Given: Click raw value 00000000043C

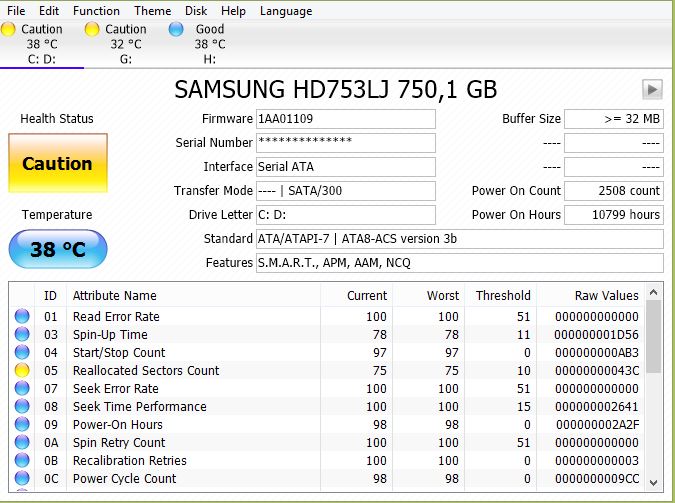Looking at the screenshot, I should click(597, 370).
